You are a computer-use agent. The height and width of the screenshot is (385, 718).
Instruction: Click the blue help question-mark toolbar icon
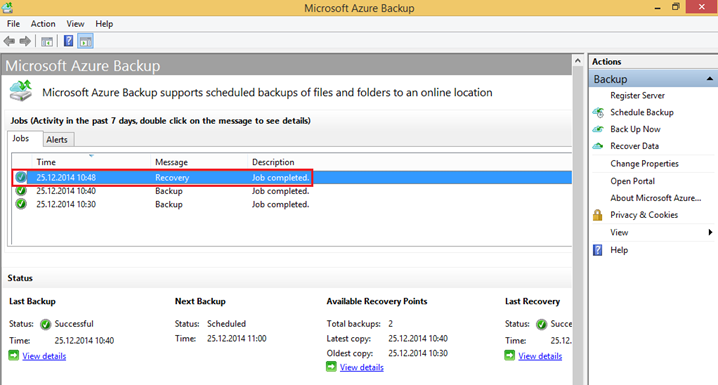(68, 41)
